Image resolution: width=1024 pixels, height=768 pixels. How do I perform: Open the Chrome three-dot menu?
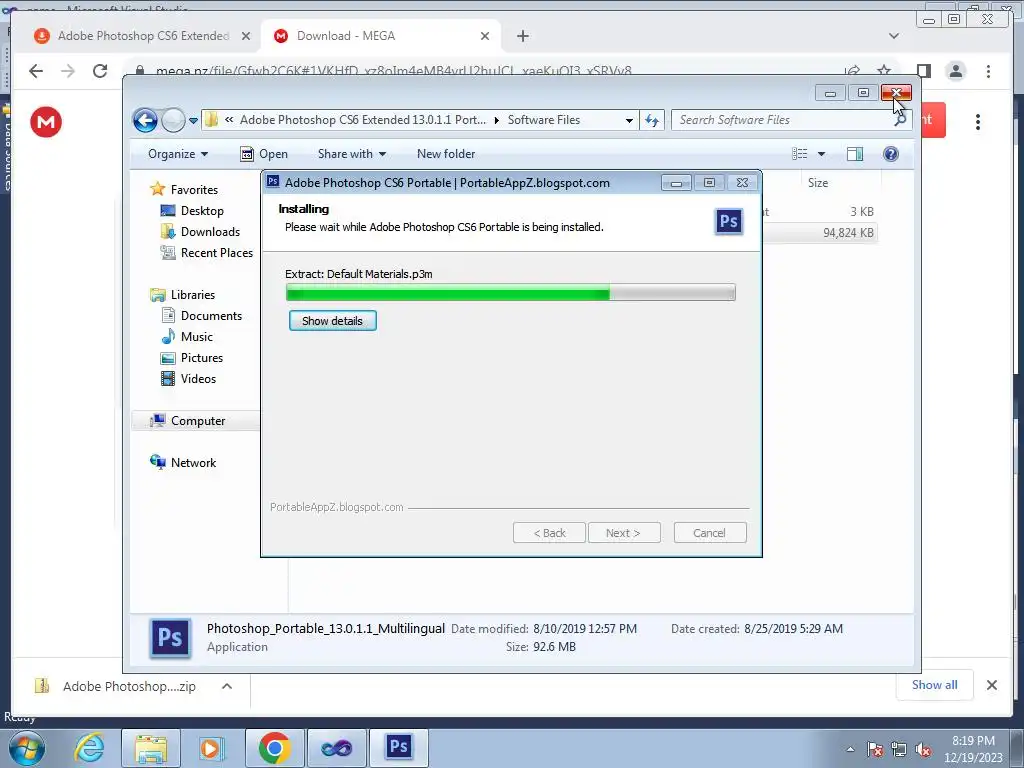pos(988,71)
